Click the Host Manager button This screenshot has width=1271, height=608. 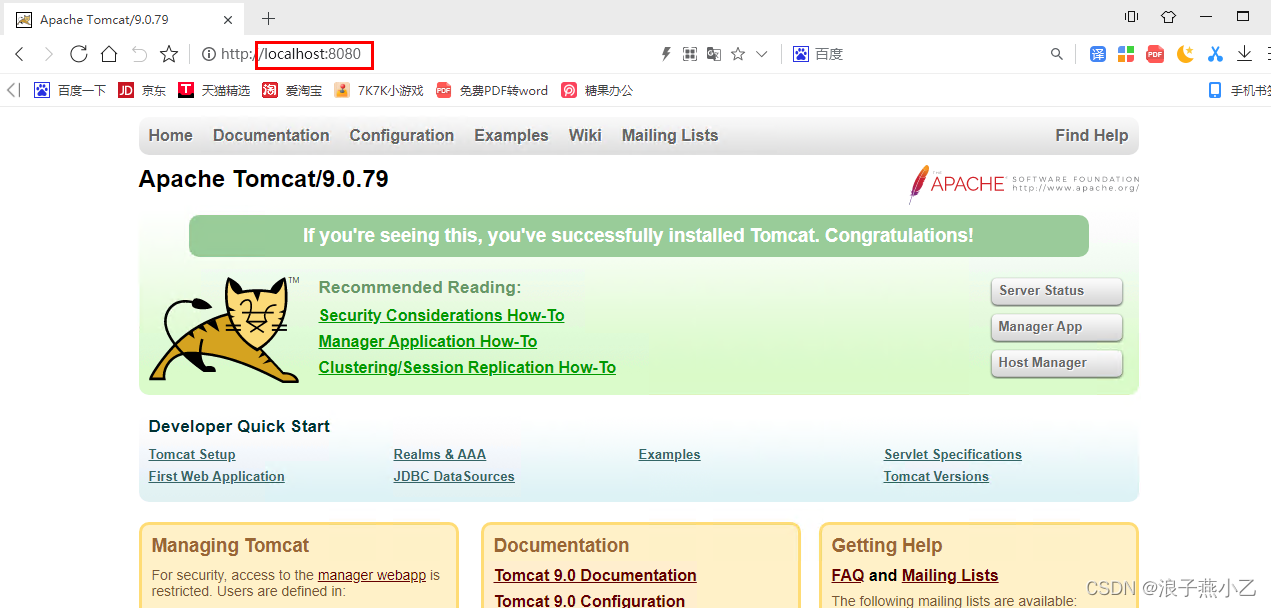coord(1056,363)
